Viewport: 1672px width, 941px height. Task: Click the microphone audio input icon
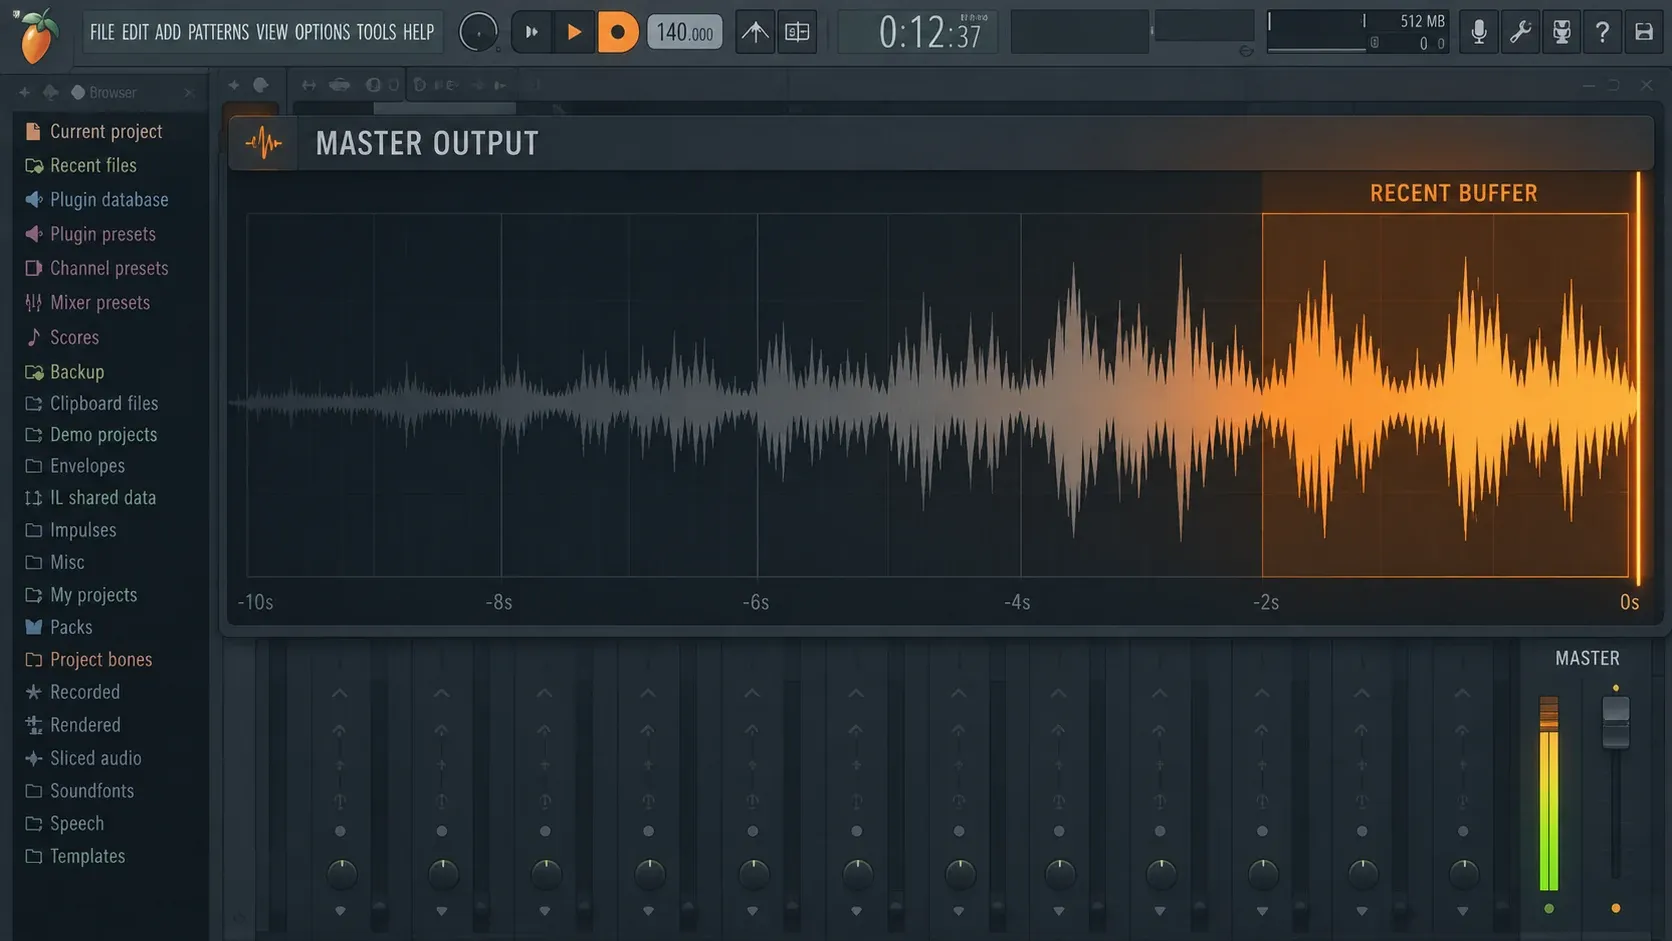coord(1478,32)
